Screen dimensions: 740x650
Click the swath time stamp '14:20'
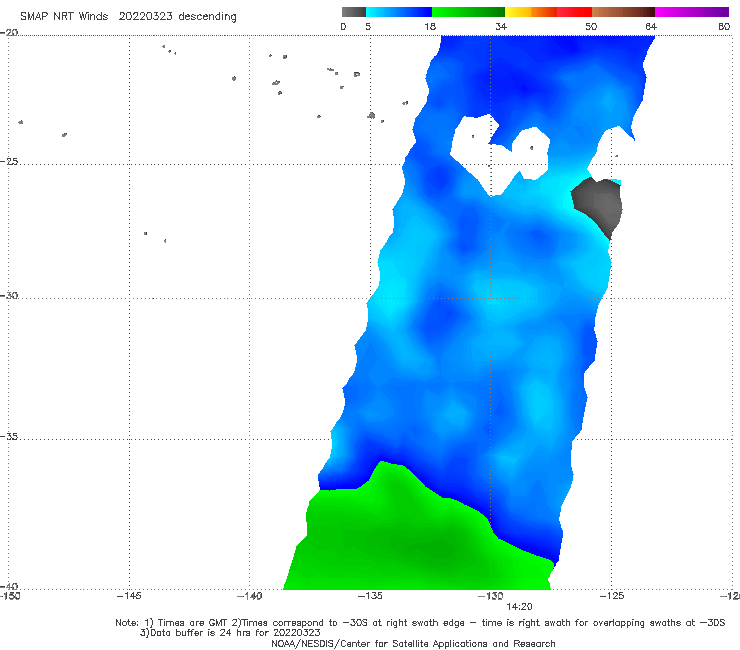[519, 607]
